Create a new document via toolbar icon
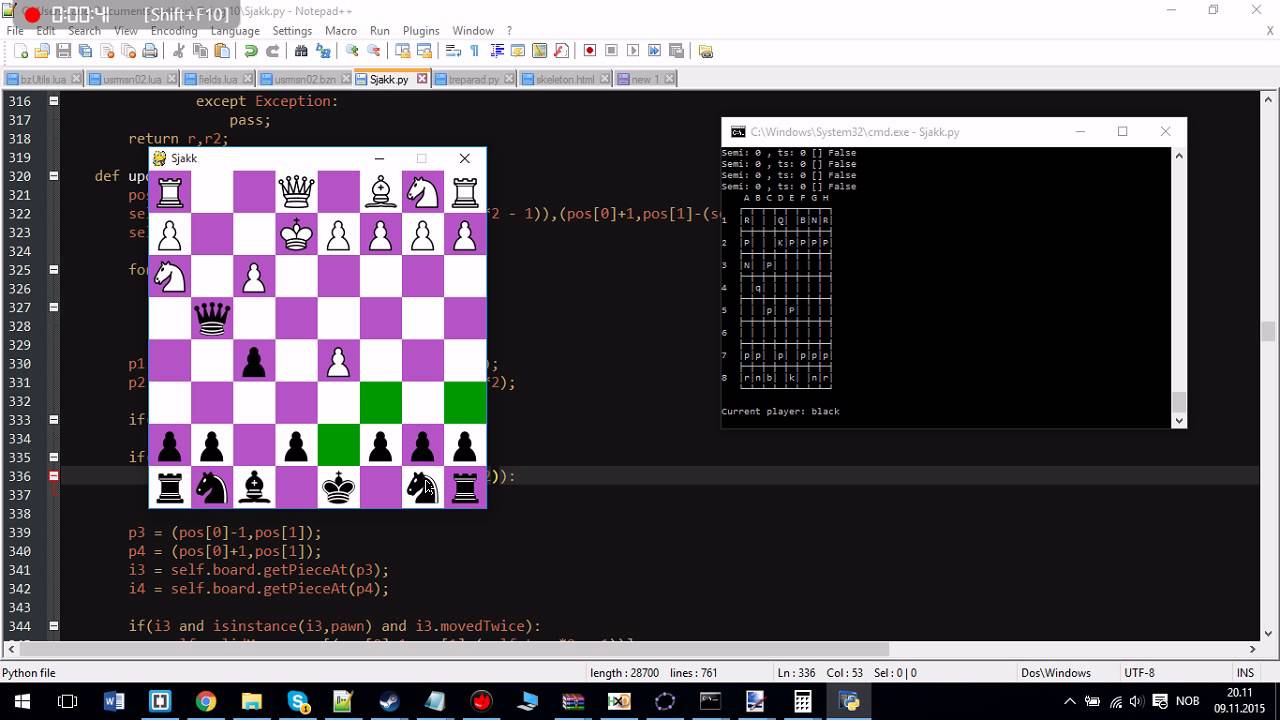 (21, 51)
